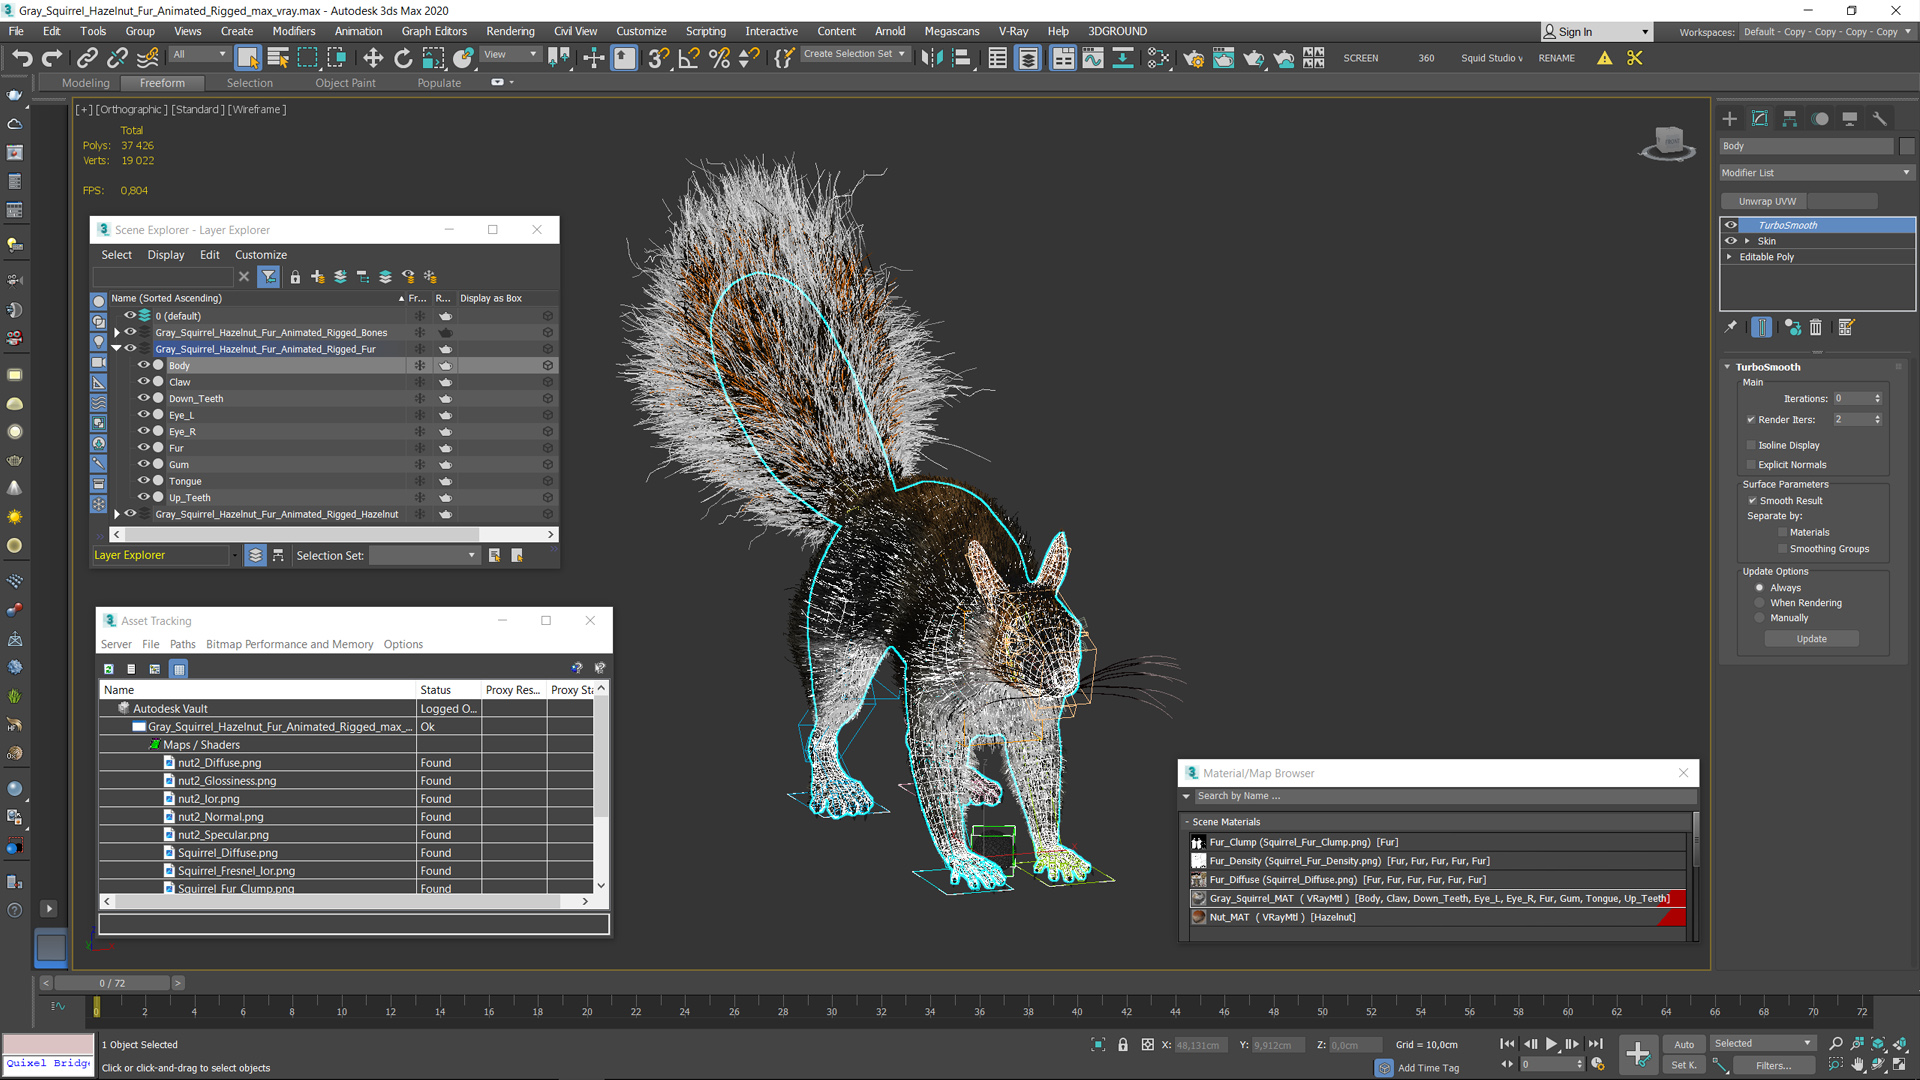
Task: Switch to the Object Paint ribbon tab
Action: (x=345, y=83)
